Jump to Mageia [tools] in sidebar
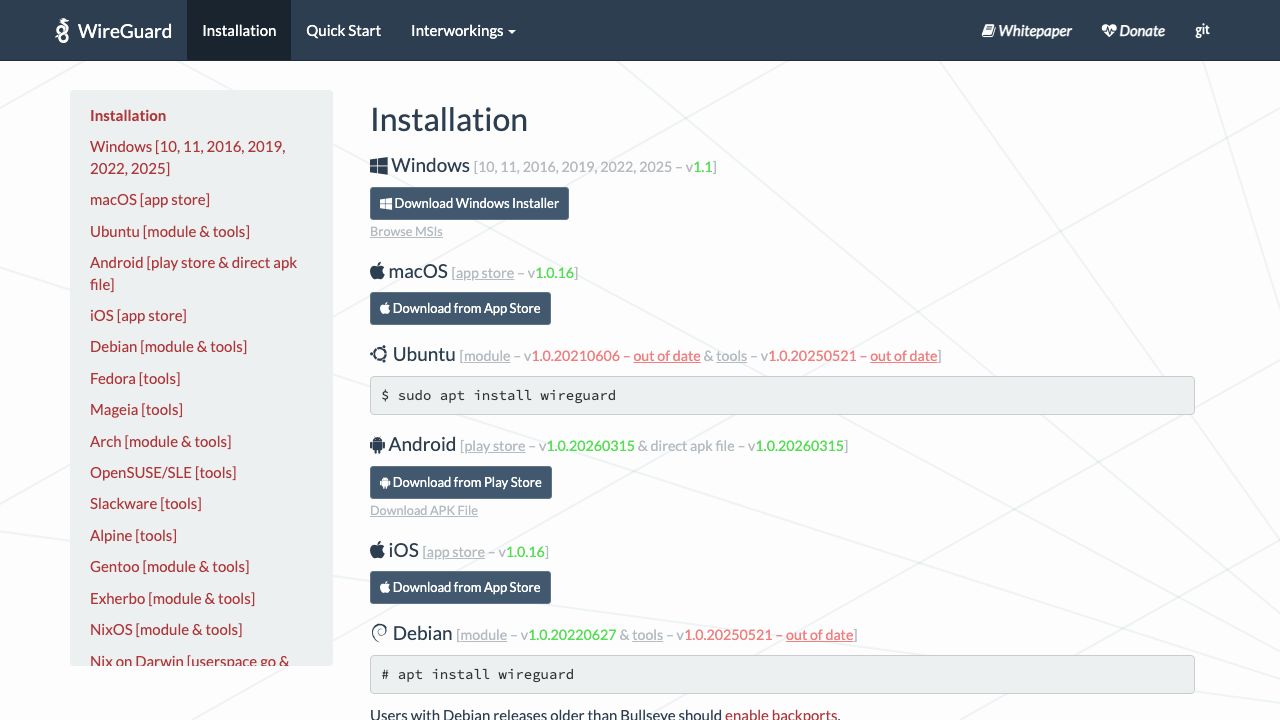1280x720 pixels. coord(136,409)
